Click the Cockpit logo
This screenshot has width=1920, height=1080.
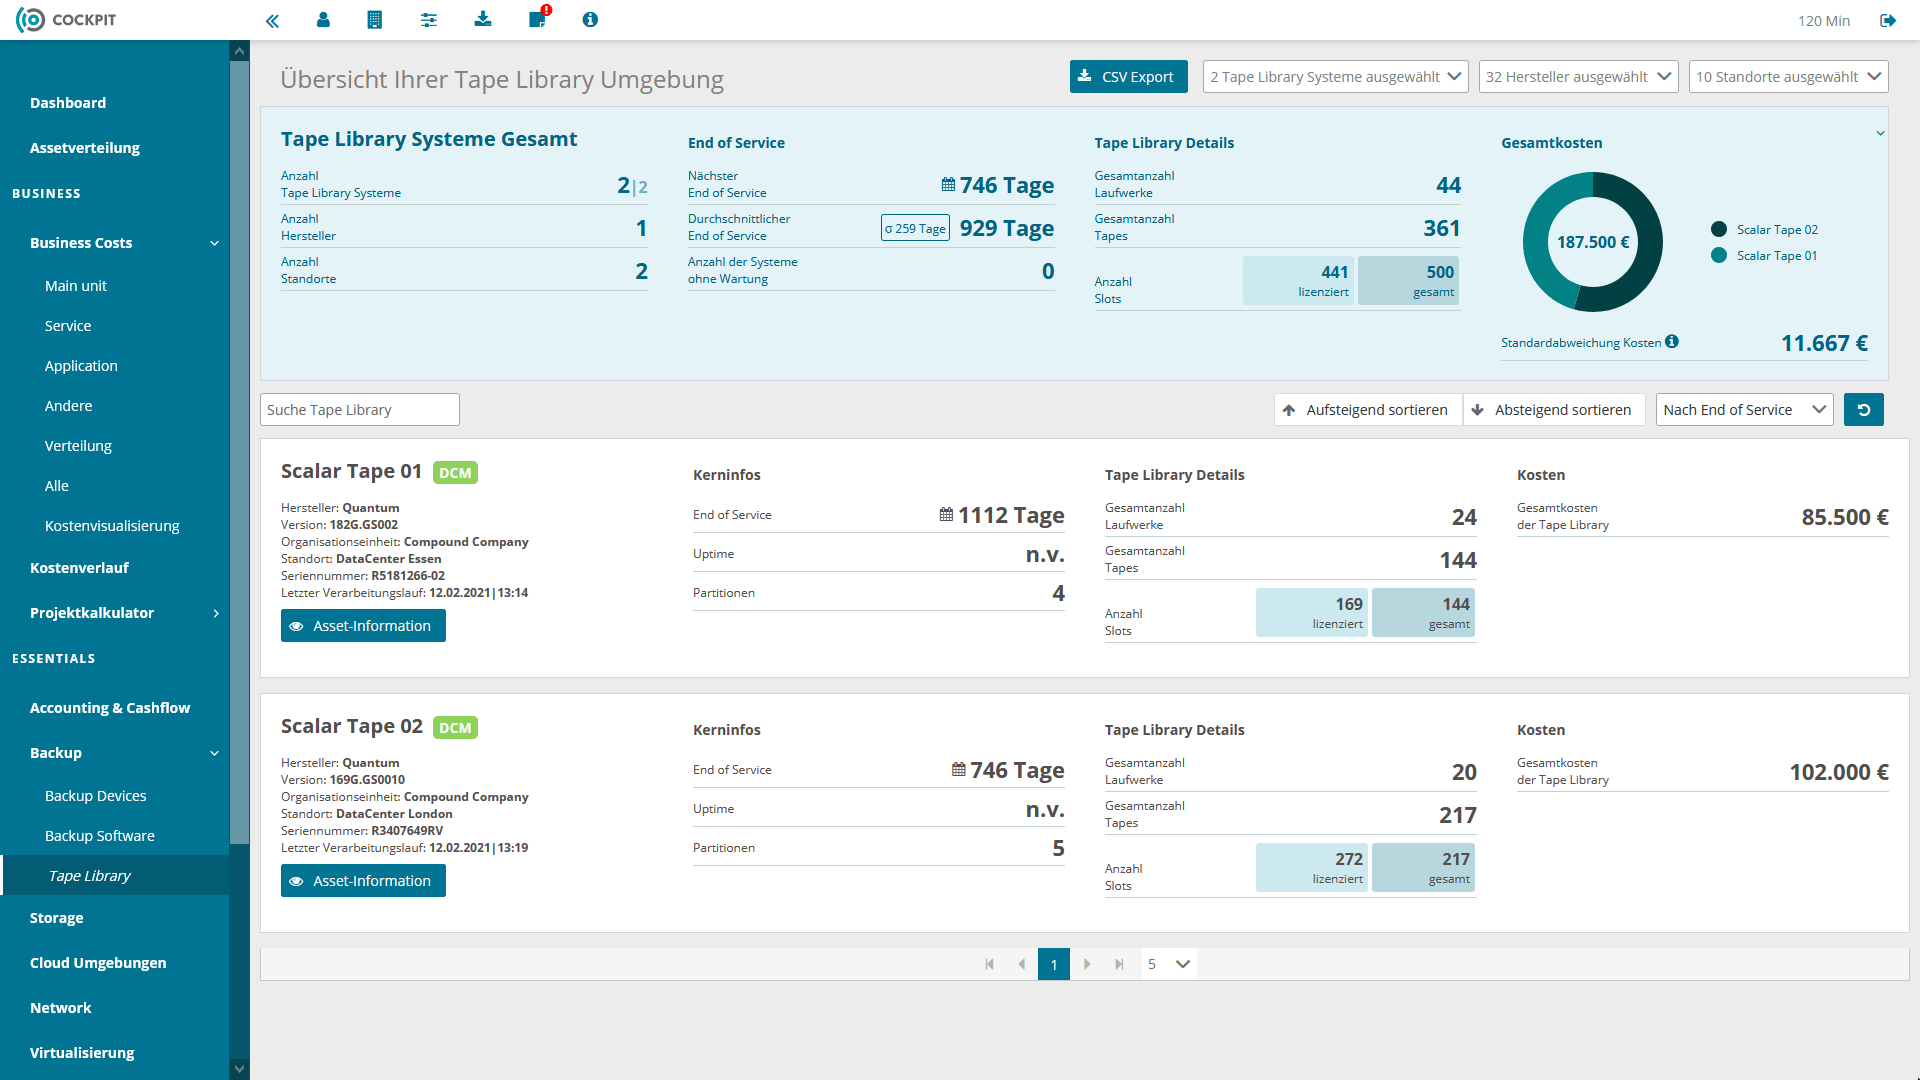click(x=66, y=20)
